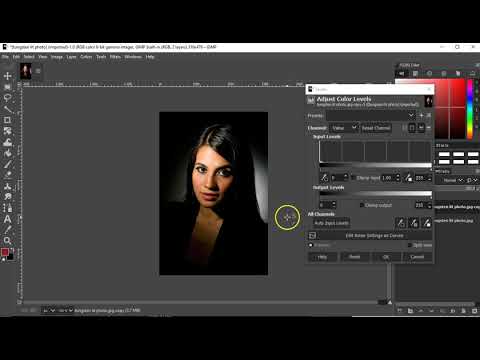480x360 pixels.
Task: Select the Bucket Fill tool
Action: [7, 153]
